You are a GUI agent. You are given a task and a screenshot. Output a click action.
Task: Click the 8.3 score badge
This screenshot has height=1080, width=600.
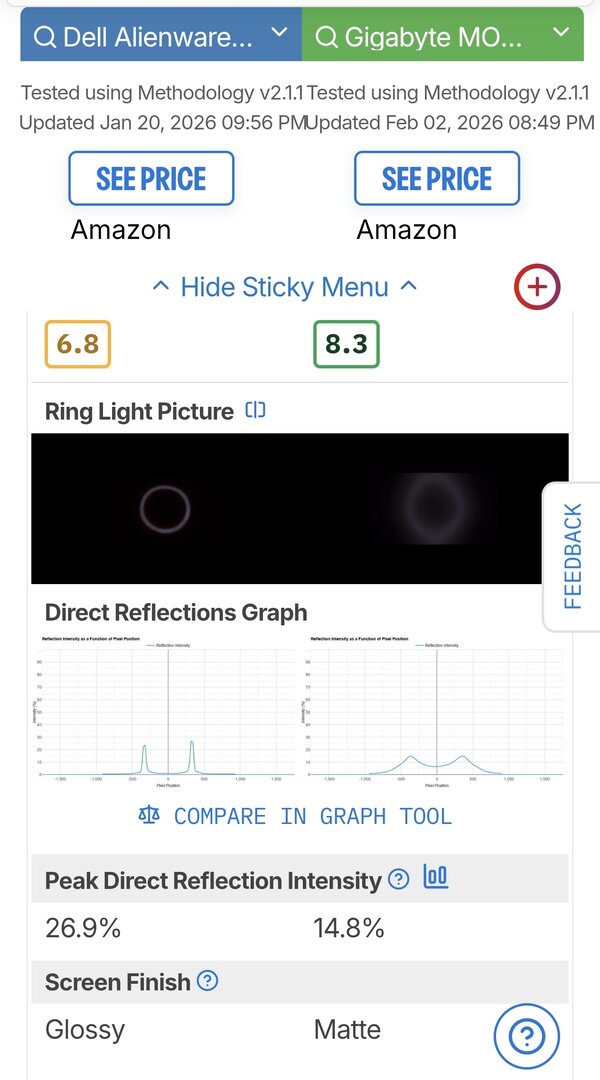pyautogui.click(x=346, y=344)
